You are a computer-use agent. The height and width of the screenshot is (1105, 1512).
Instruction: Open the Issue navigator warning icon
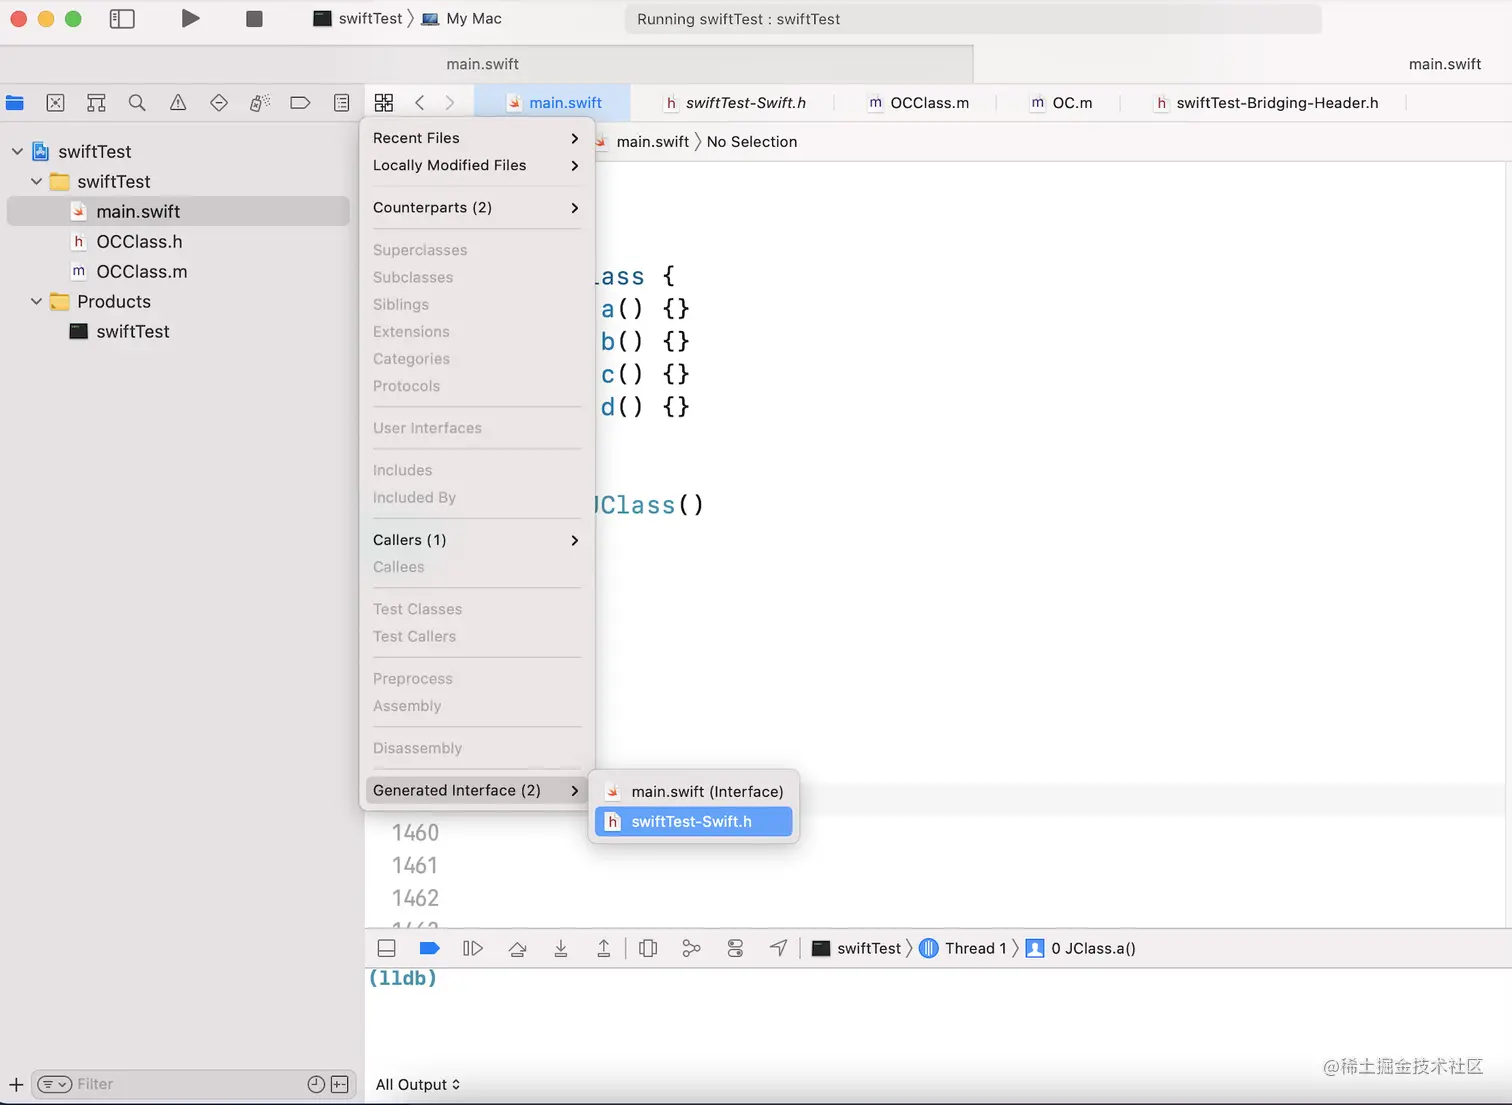pos(178,102)
